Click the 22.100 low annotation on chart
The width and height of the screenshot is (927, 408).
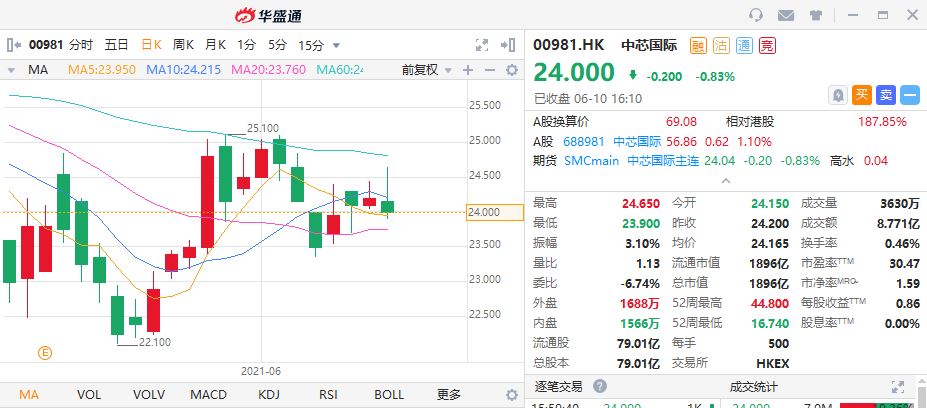[x=155, y=342]
